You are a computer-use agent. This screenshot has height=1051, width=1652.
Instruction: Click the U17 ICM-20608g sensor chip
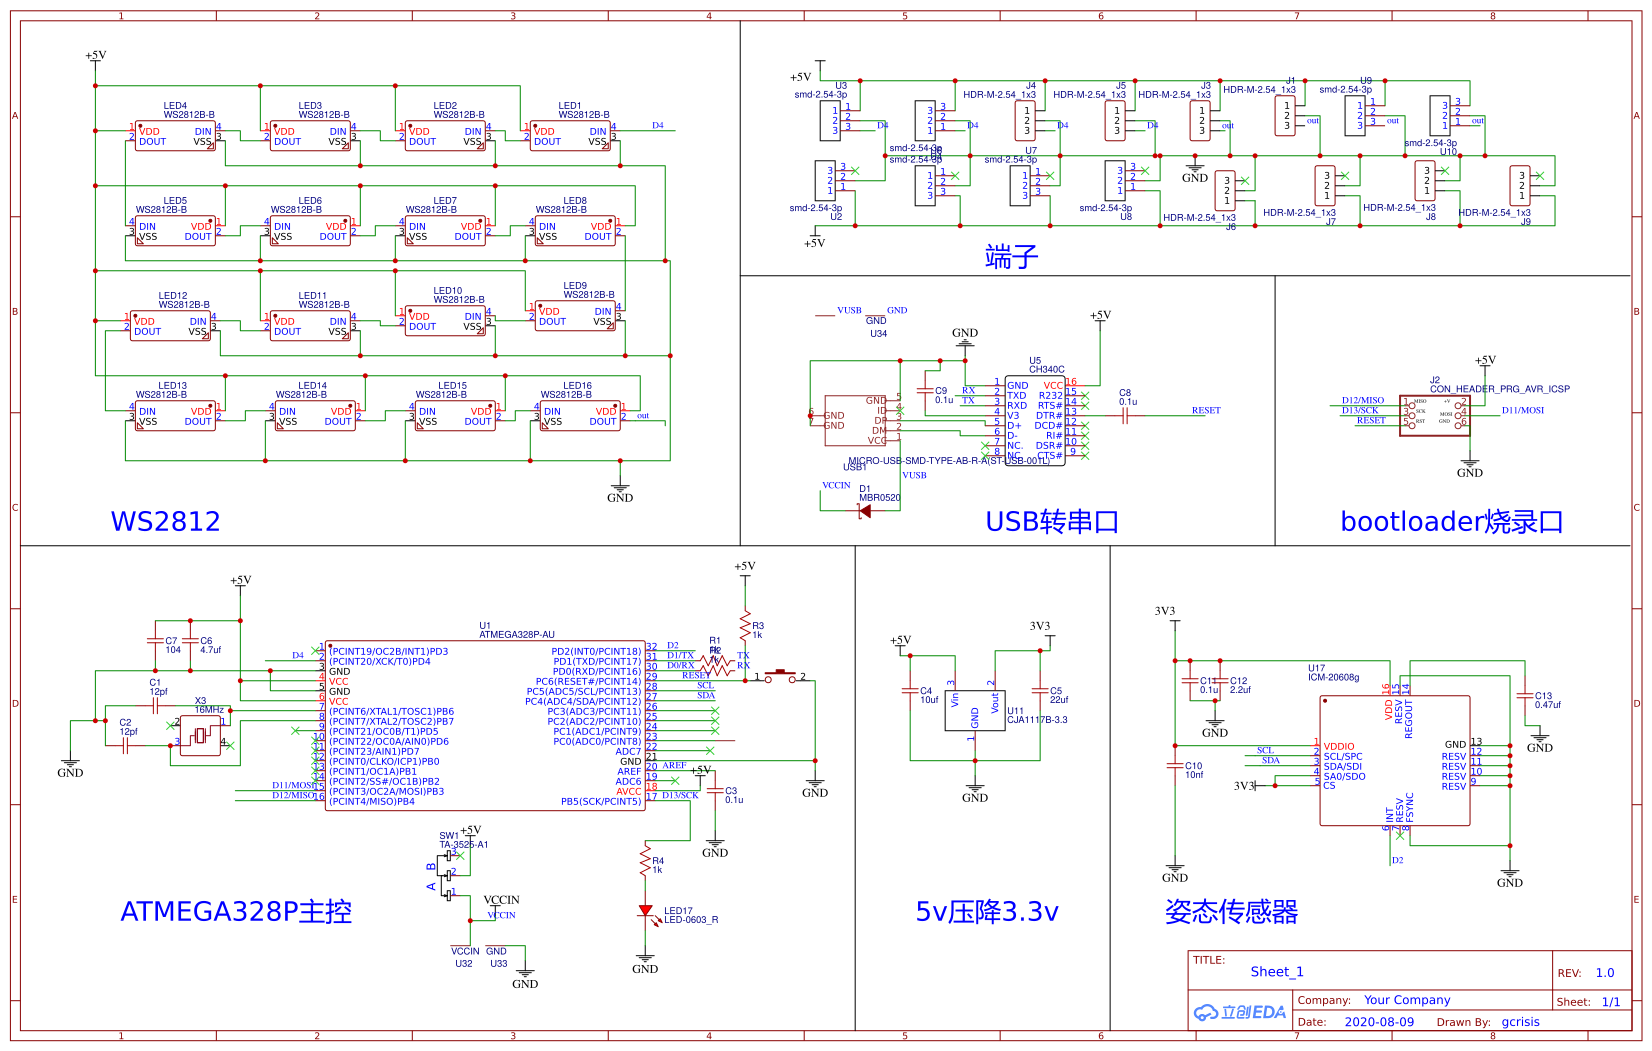1395,761
